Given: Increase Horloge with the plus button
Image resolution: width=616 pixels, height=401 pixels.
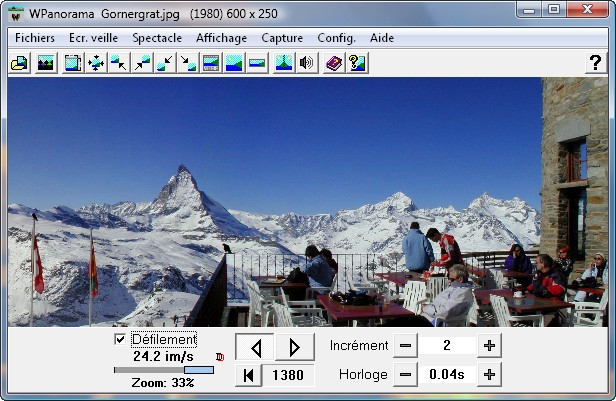Looking at the screenshot, I should (489, 375).
